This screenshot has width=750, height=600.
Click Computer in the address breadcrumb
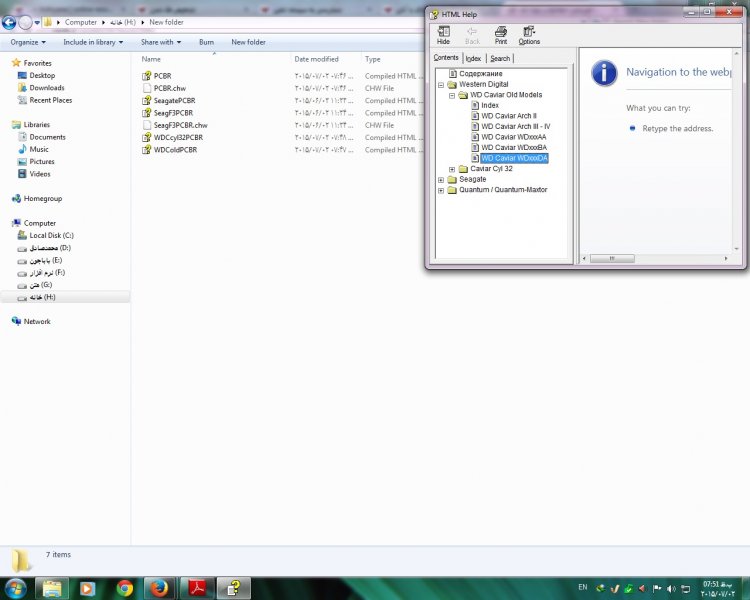pos(80,22)
